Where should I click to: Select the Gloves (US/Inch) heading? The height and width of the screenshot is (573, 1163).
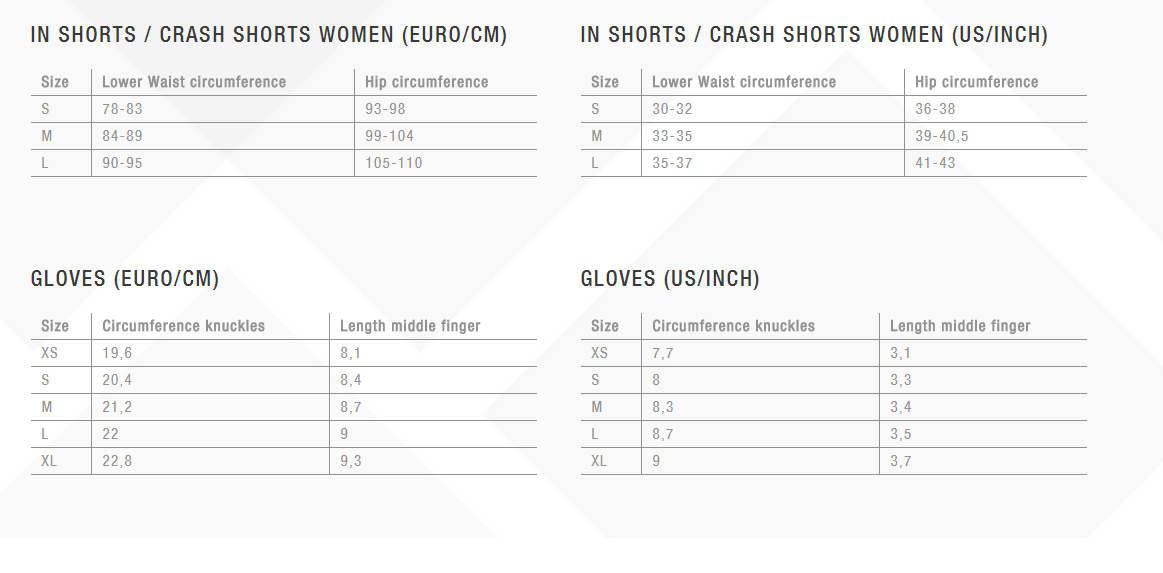(670, 279)
